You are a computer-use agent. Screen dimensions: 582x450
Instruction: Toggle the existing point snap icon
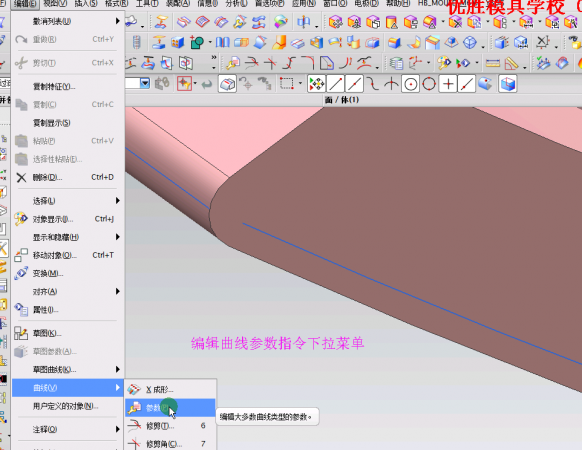pyautogui.click(x=448, y=84)
